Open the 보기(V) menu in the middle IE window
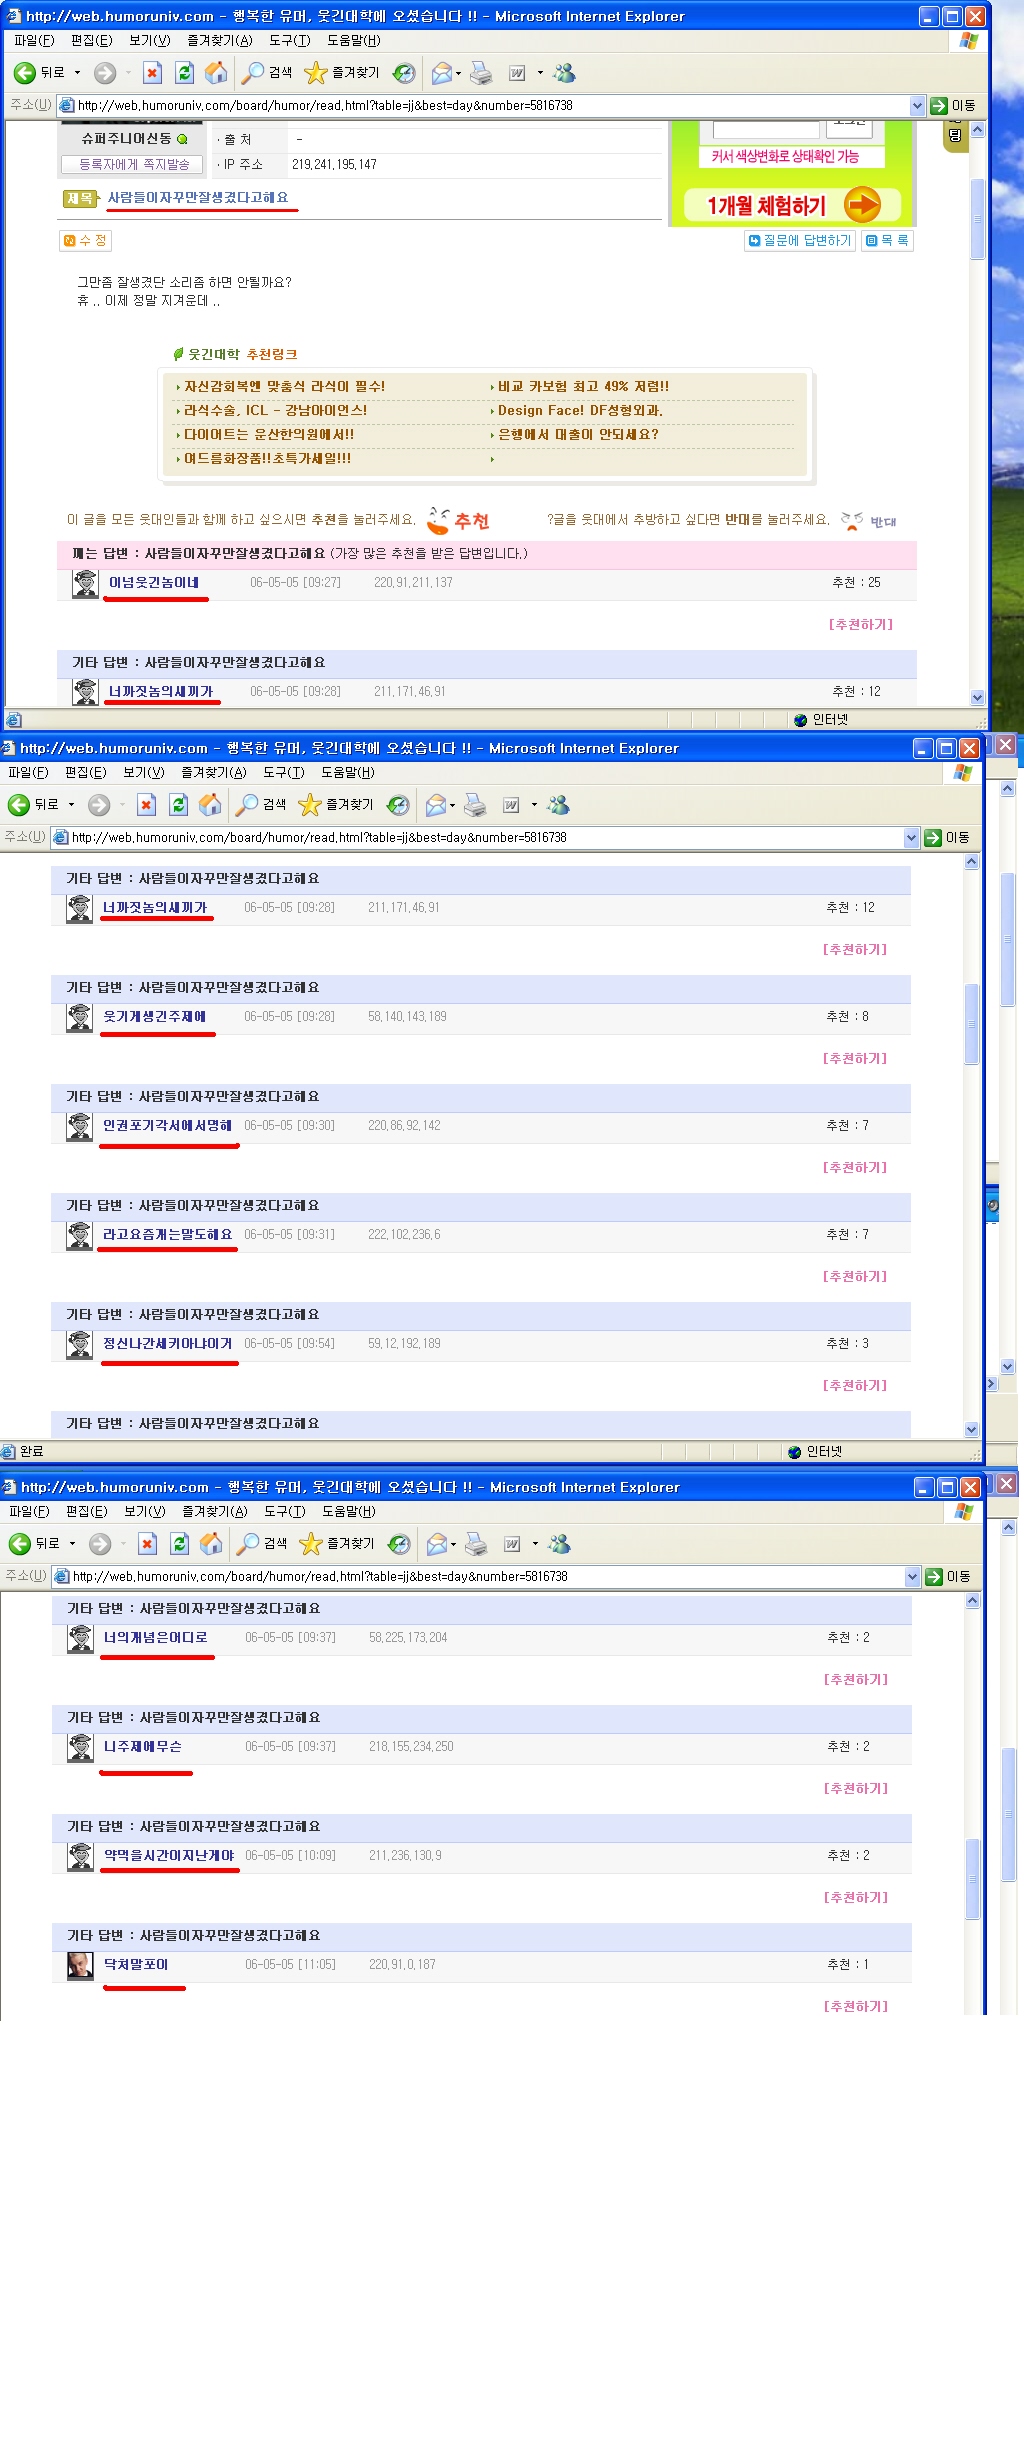This screenshot has height=2458, width=1024. 143,772
